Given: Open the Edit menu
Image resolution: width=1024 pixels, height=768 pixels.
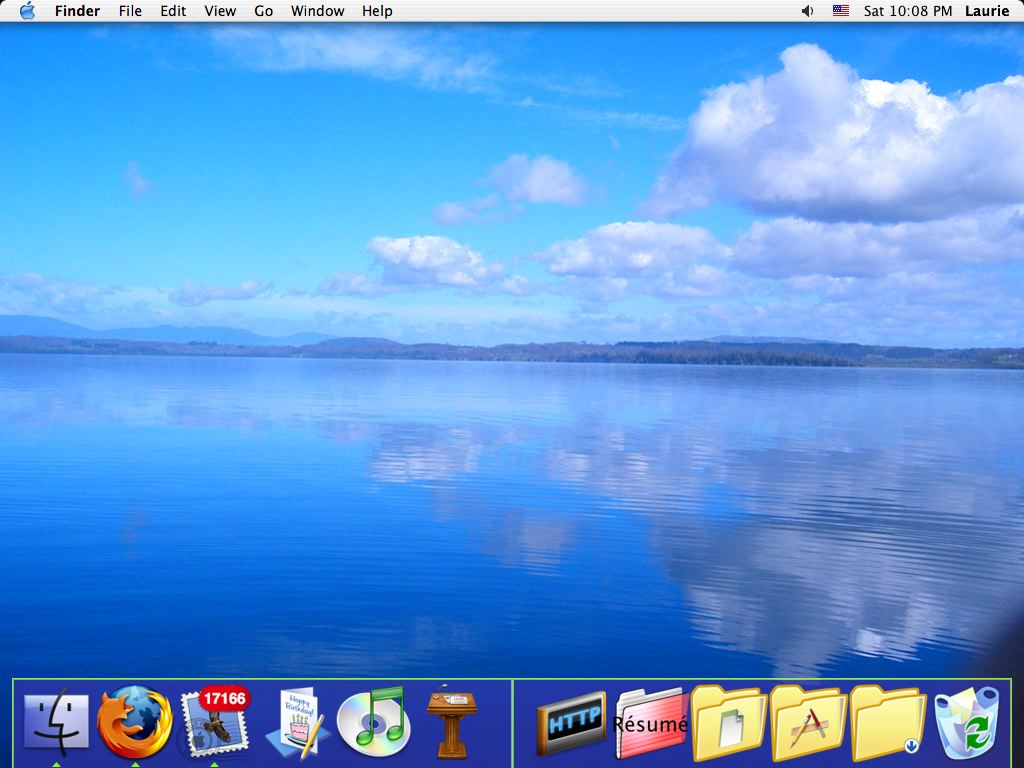Looking at the screenshot, I should [173, 11].
